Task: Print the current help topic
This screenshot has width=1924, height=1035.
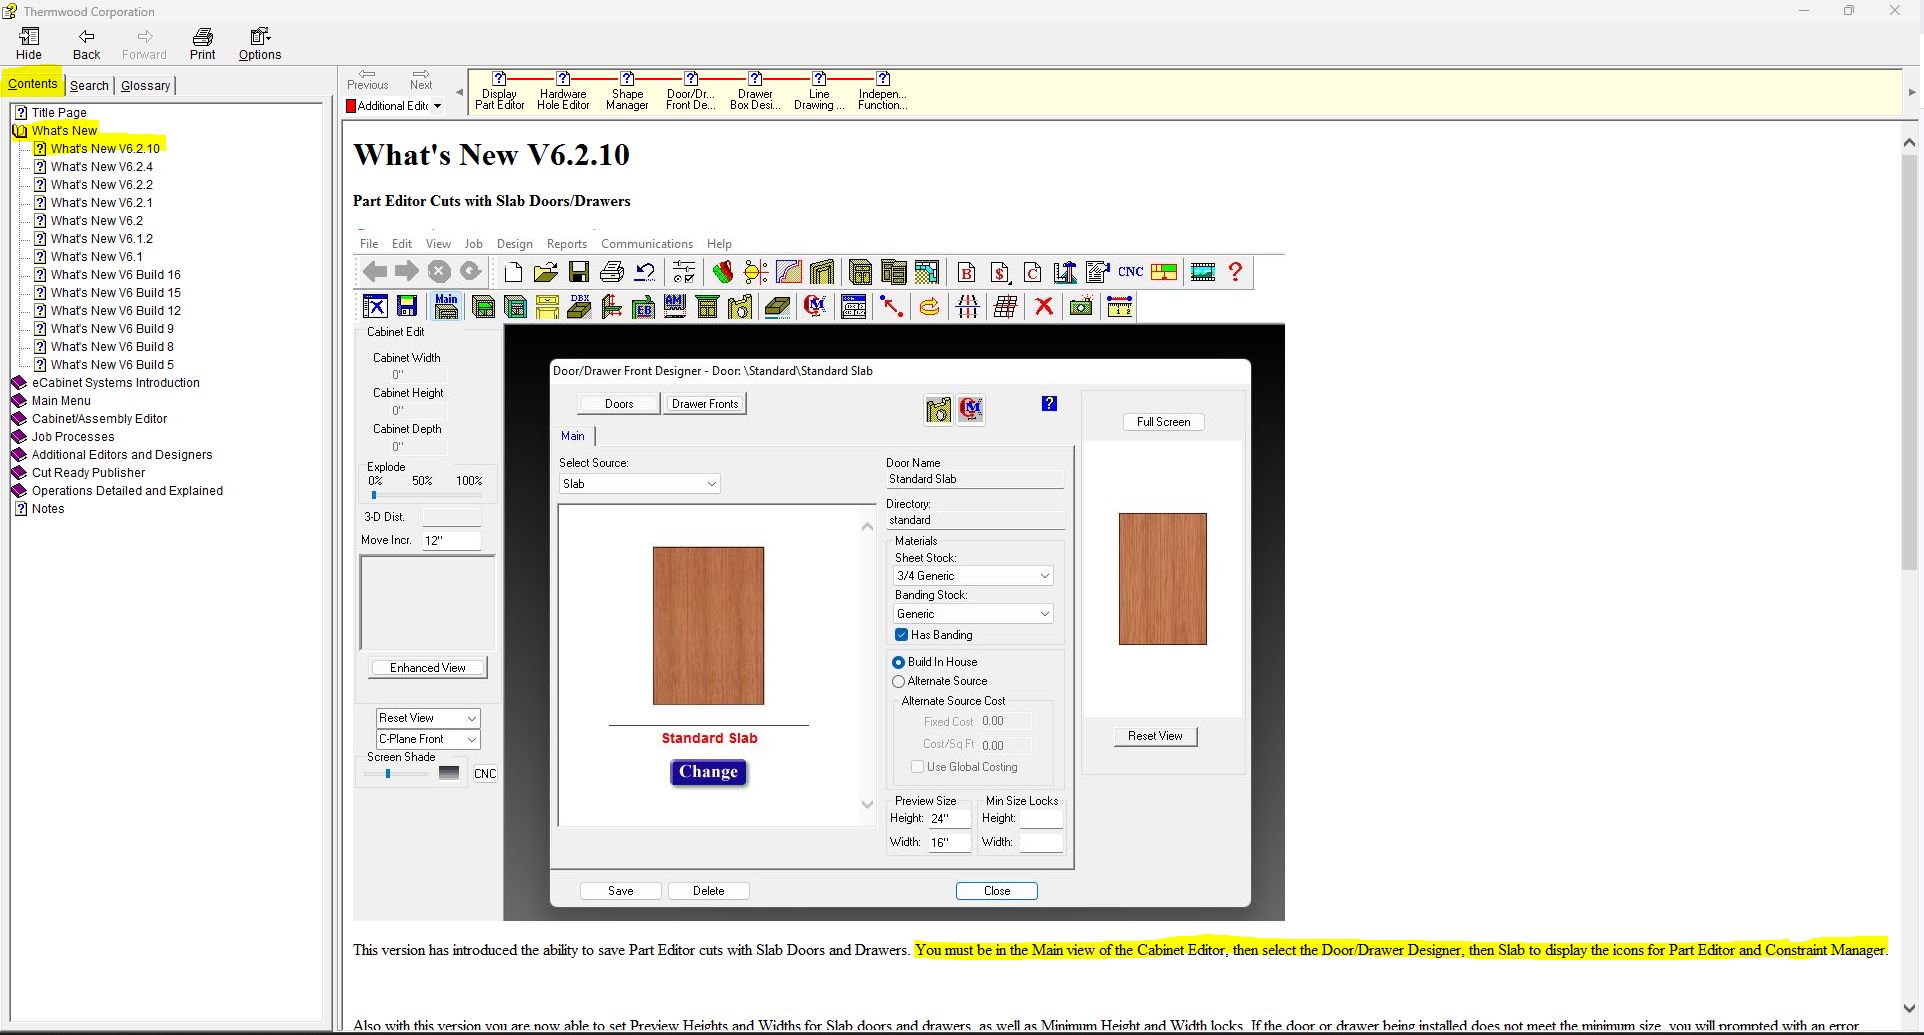Action: pyautogui.click(x=202, y=38)
